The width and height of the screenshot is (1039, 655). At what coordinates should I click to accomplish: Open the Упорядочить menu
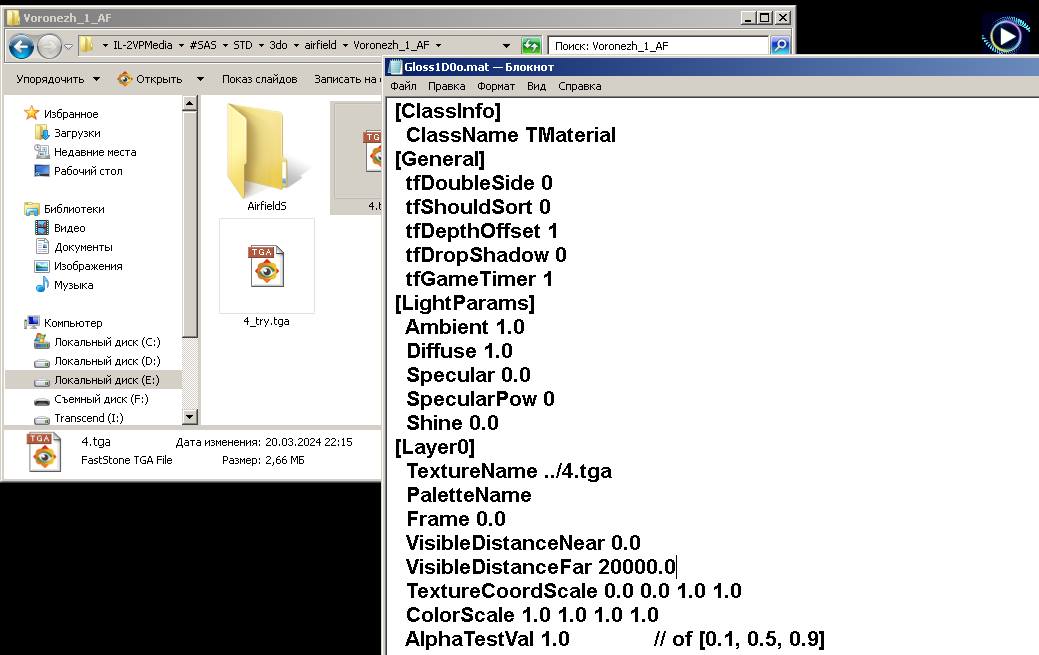pyautogui.click(x=58, y=79)
